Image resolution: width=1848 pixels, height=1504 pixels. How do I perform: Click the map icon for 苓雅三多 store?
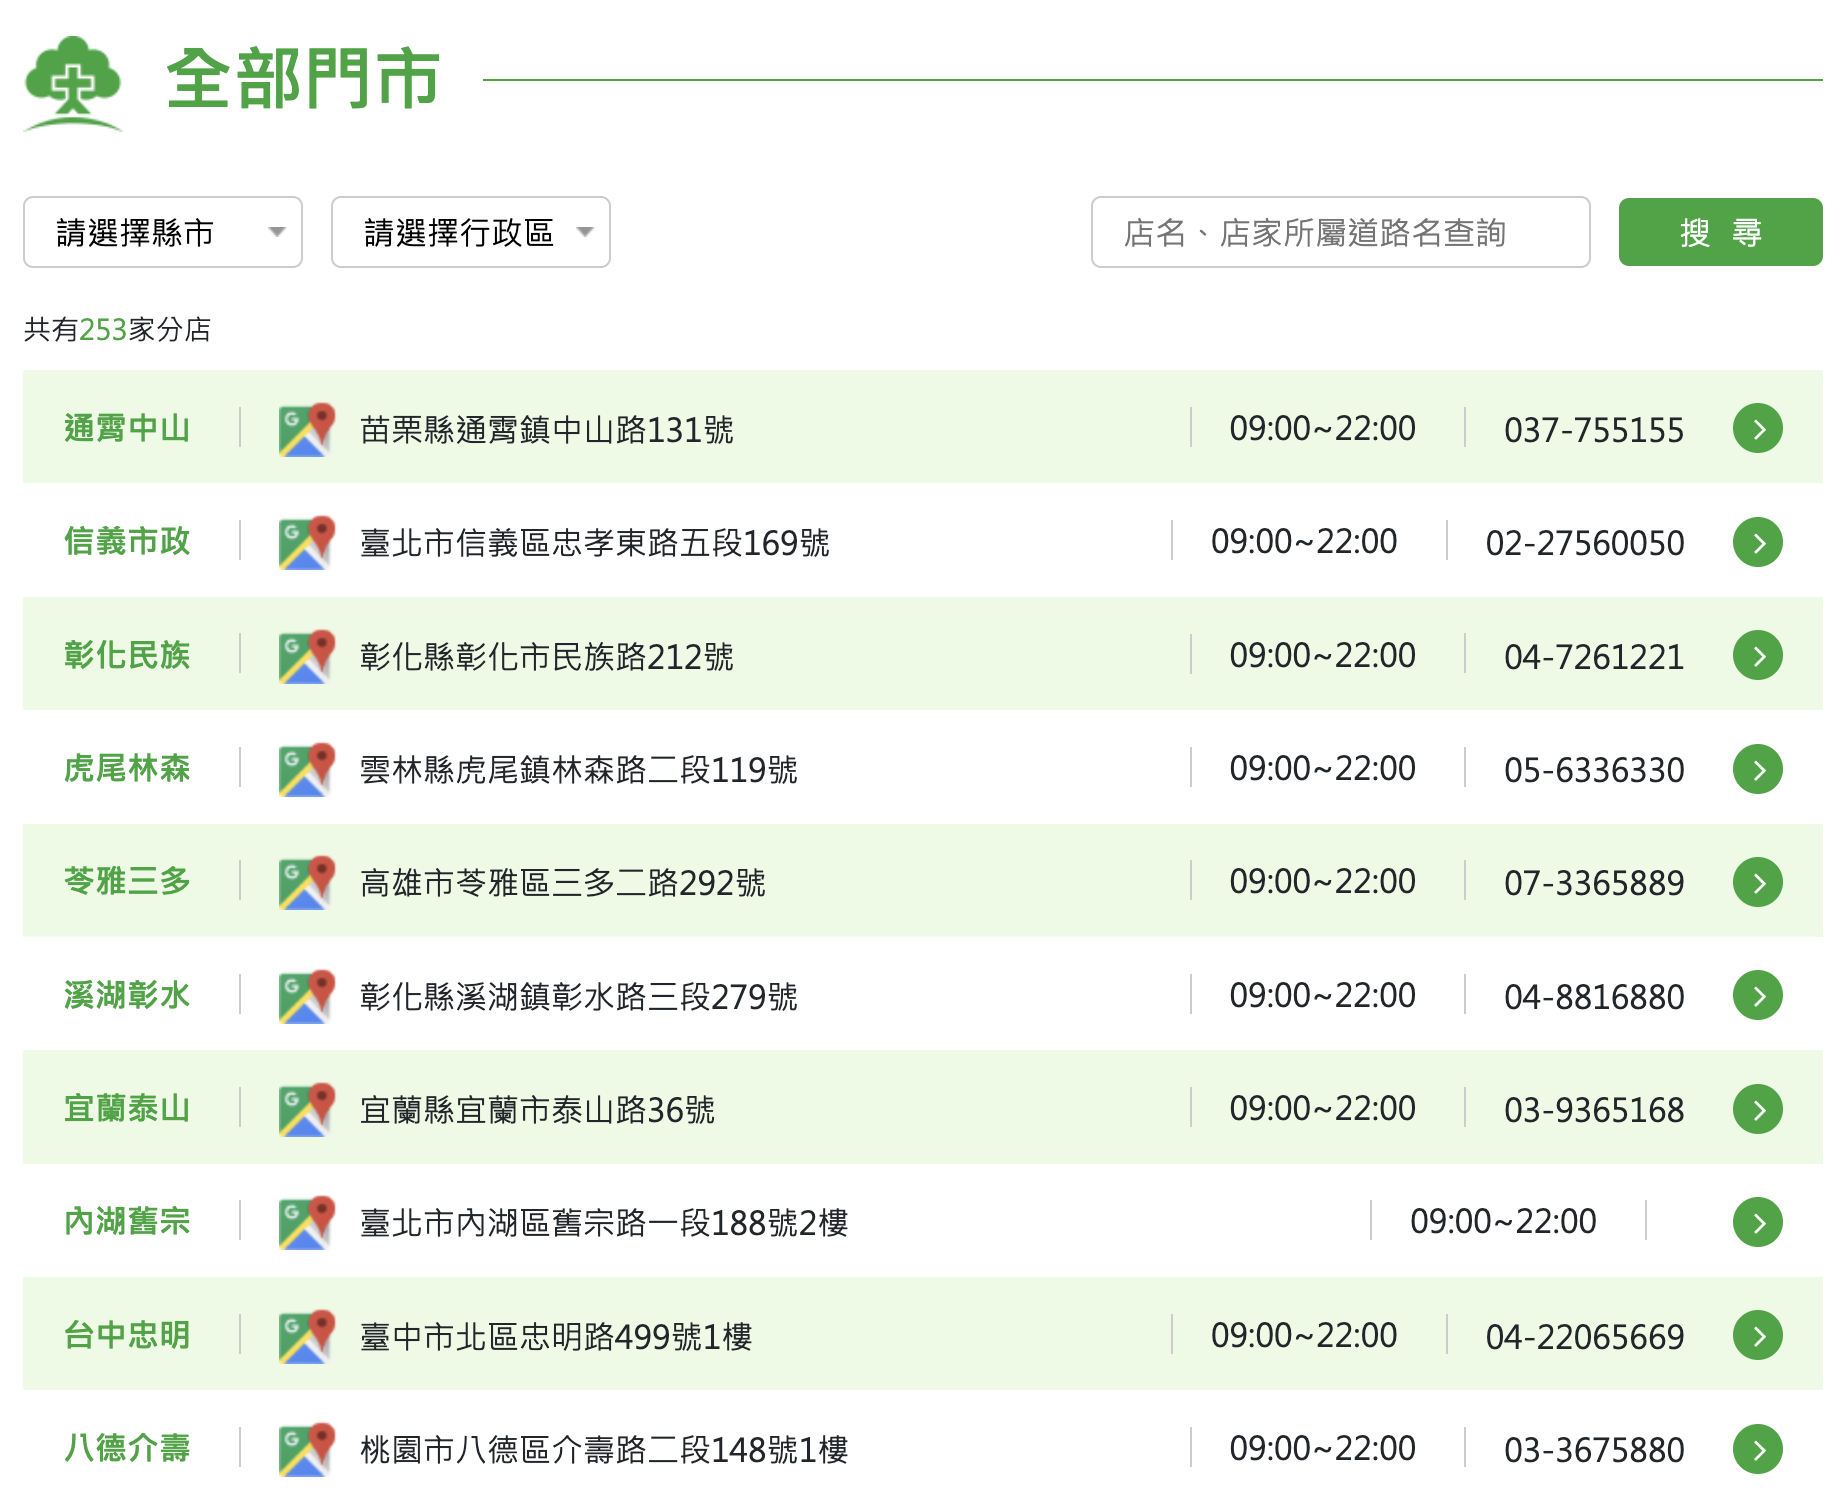306,882
